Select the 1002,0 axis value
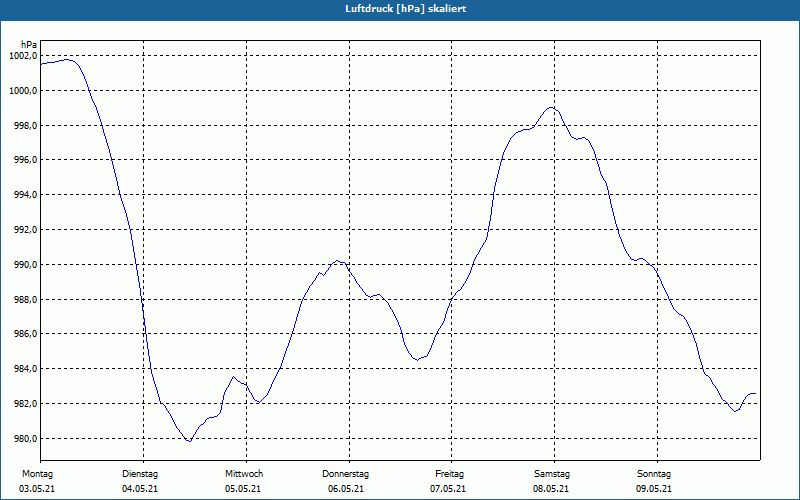800x500 pixels. (x=23, y=56)
